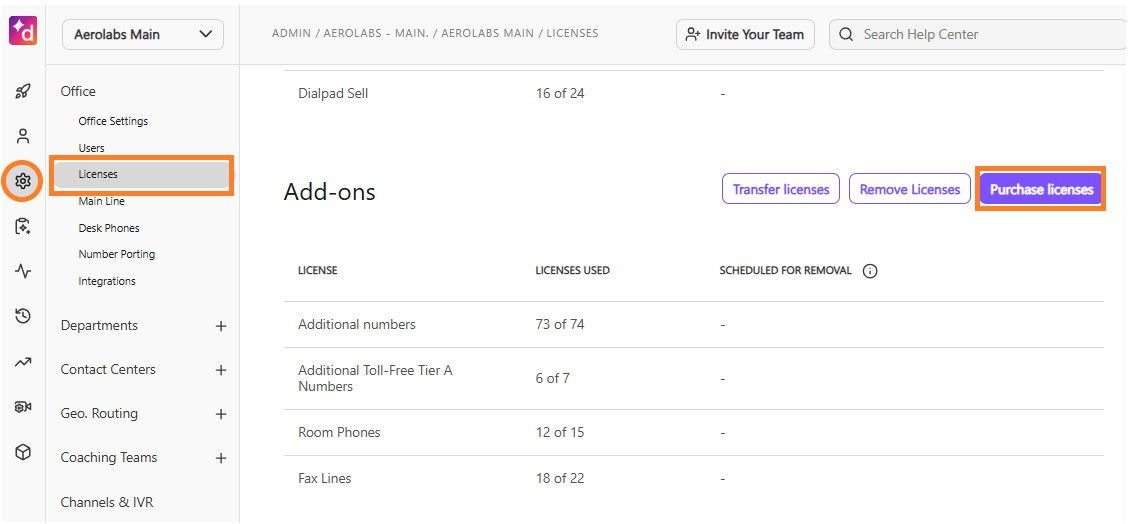1129x524 pixels.
Task: Click the LICENSE column header
Action: point(318,271)
